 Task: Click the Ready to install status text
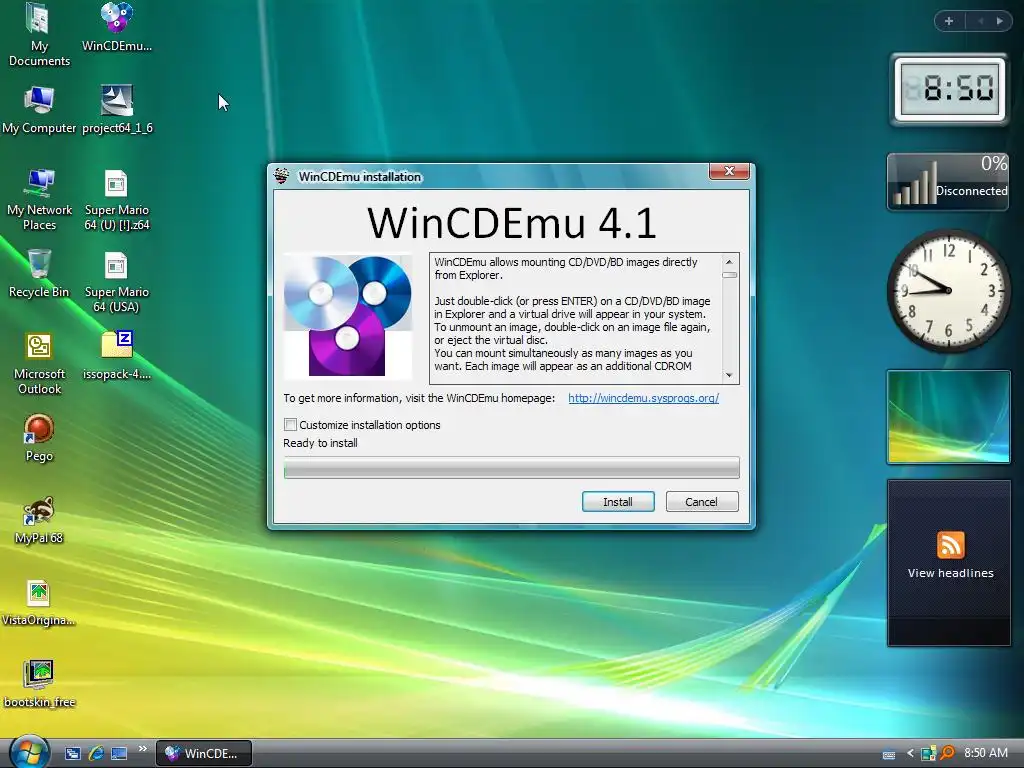point(320,443)
